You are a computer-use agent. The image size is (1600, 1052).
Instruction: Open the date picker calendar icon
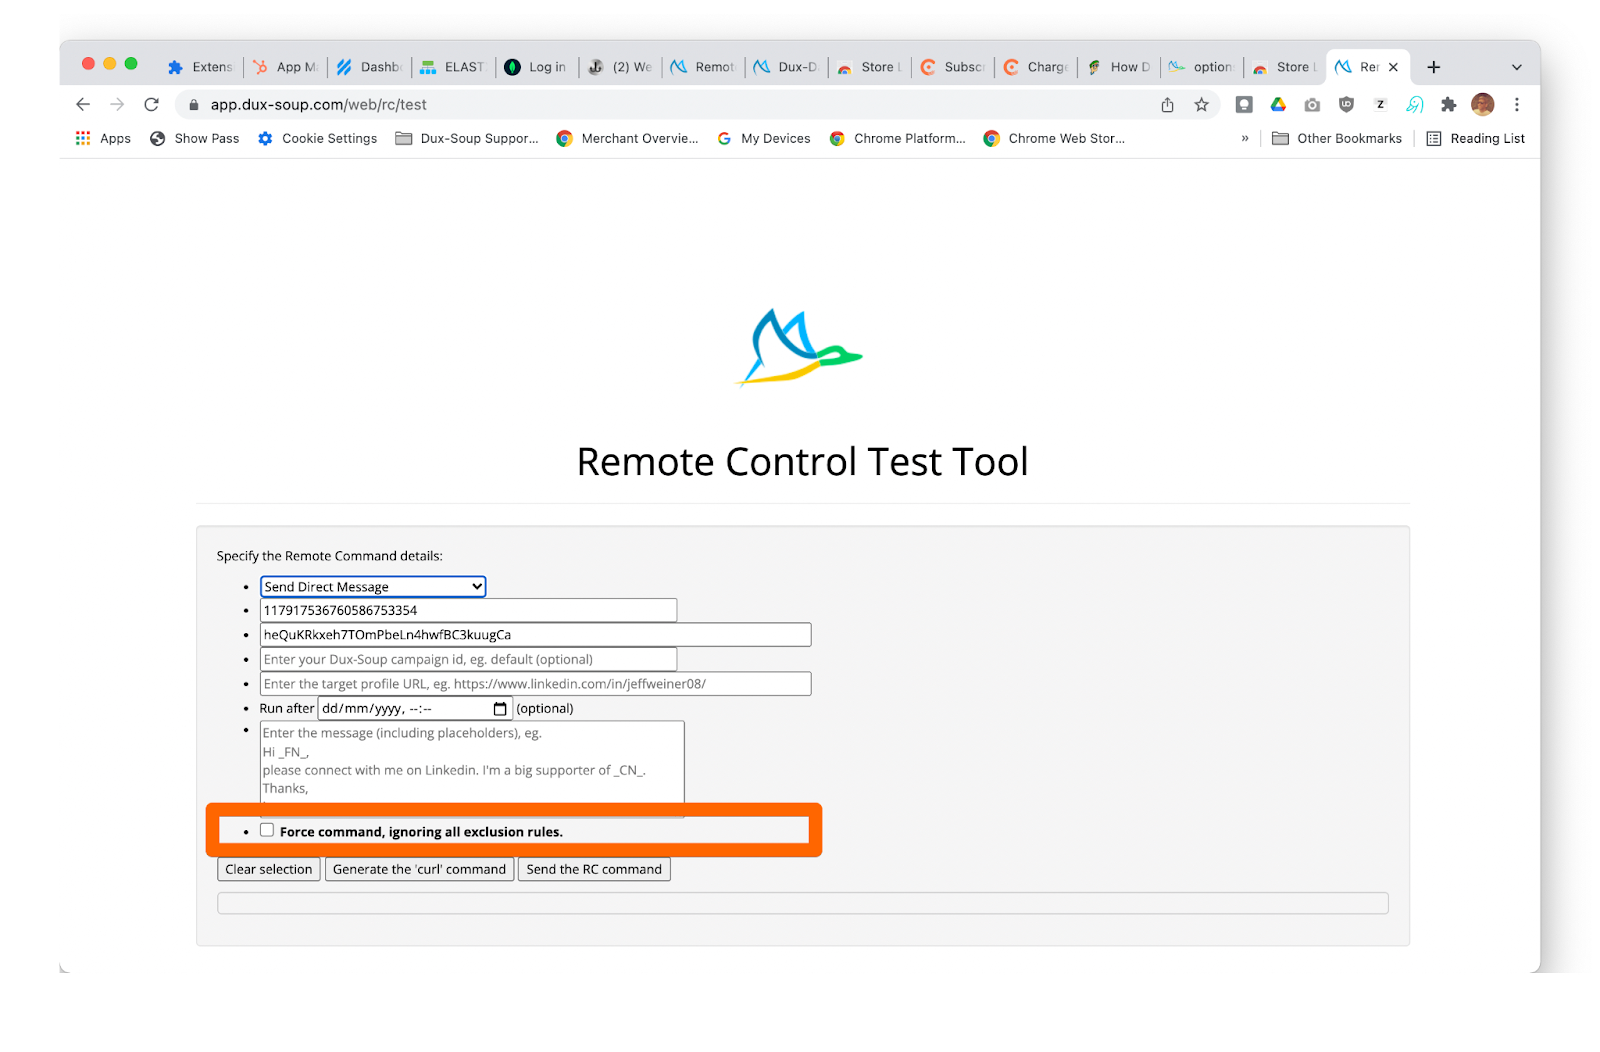pyautogui.click(x=500, y=708)
